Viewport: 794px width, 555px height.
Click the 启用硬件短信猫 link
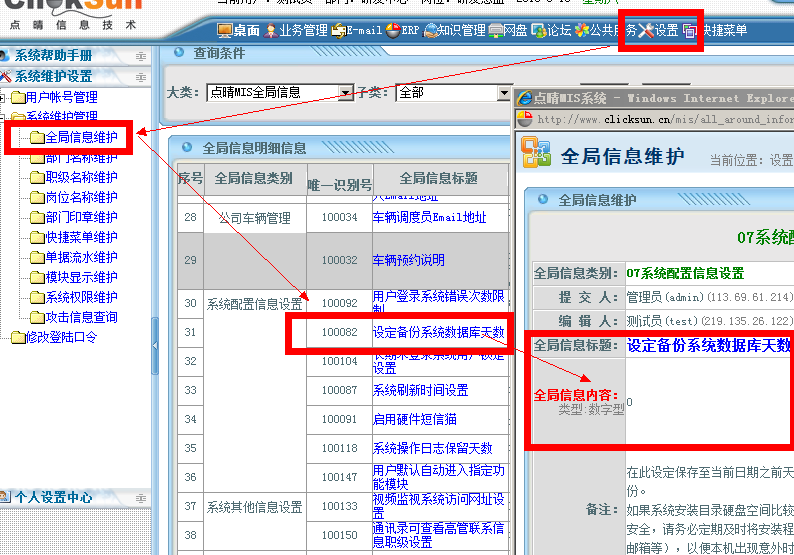[x=414, y=419]
